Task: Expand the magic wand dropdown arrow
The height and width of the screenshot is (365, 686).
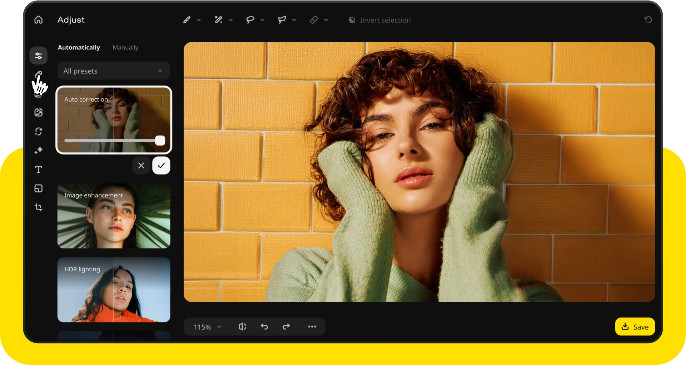Action: click(x=231, y=20)
